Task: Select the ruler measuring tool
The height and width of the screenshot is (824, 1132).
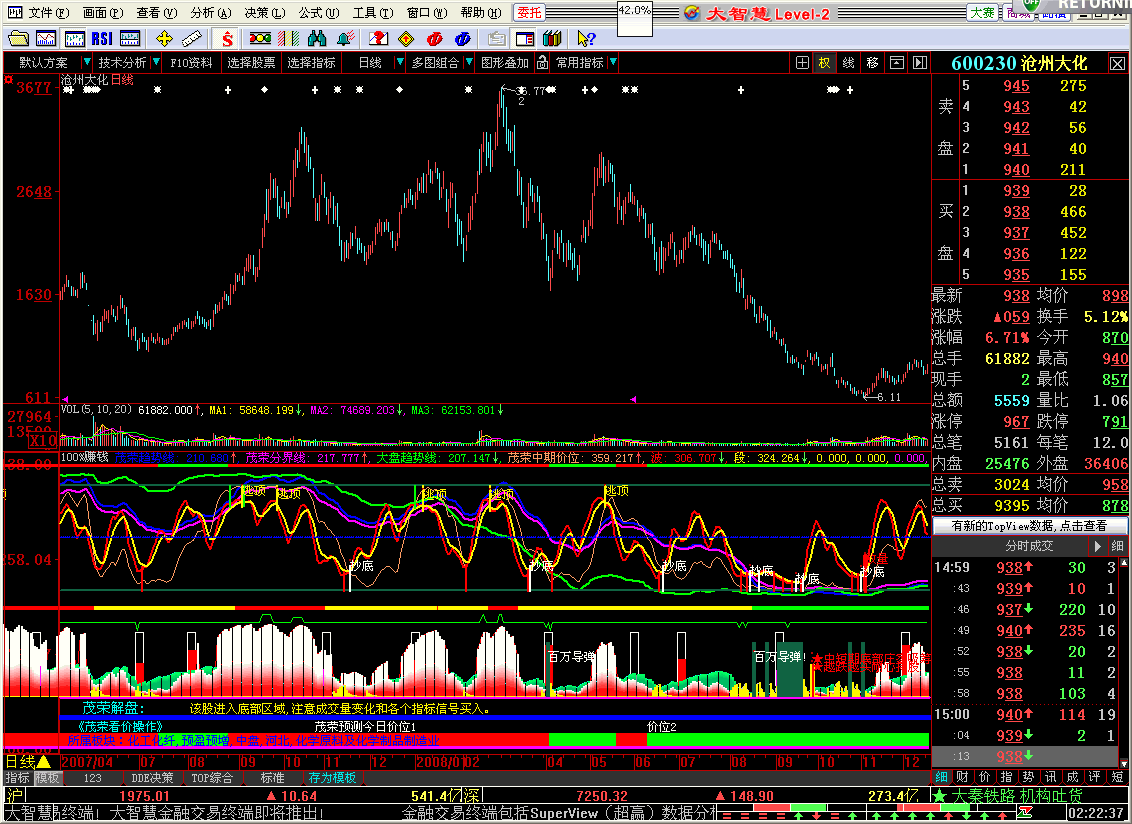Action: (x=191, y=38)
